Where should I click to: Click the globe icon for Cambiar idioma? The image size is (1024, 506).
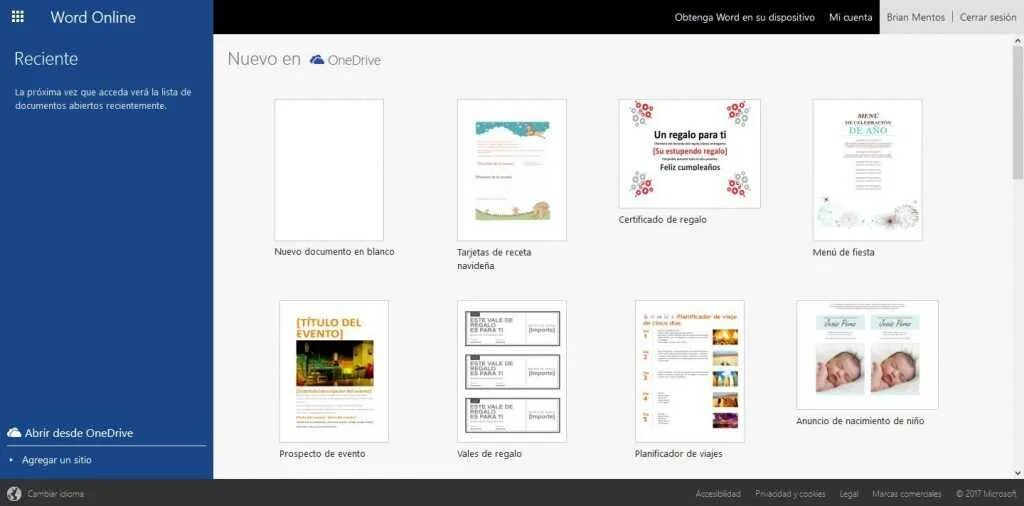coord(14,494)
